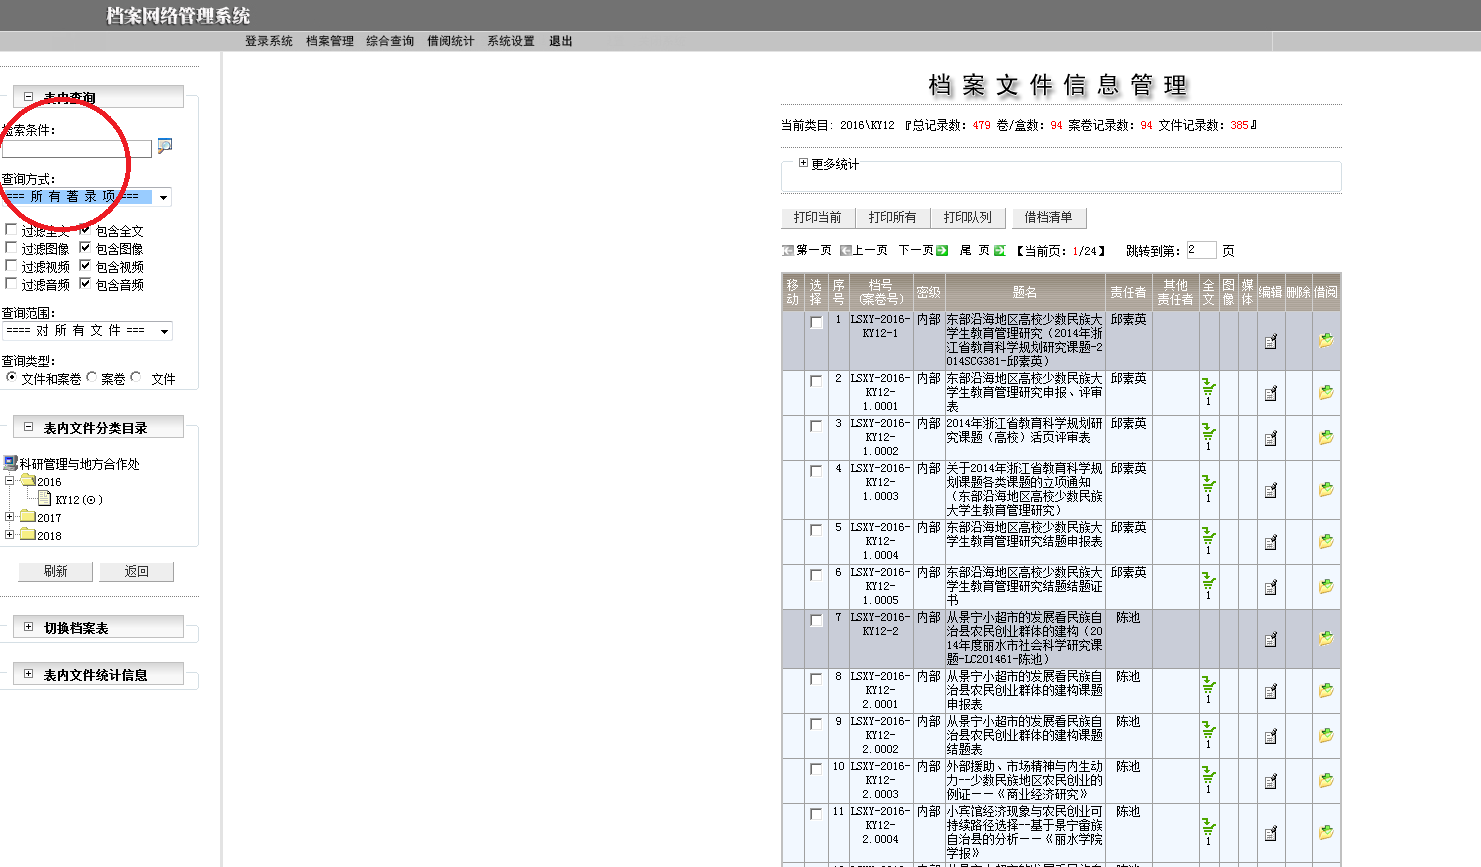Click the 借档清单 button

pos(1048,218)
